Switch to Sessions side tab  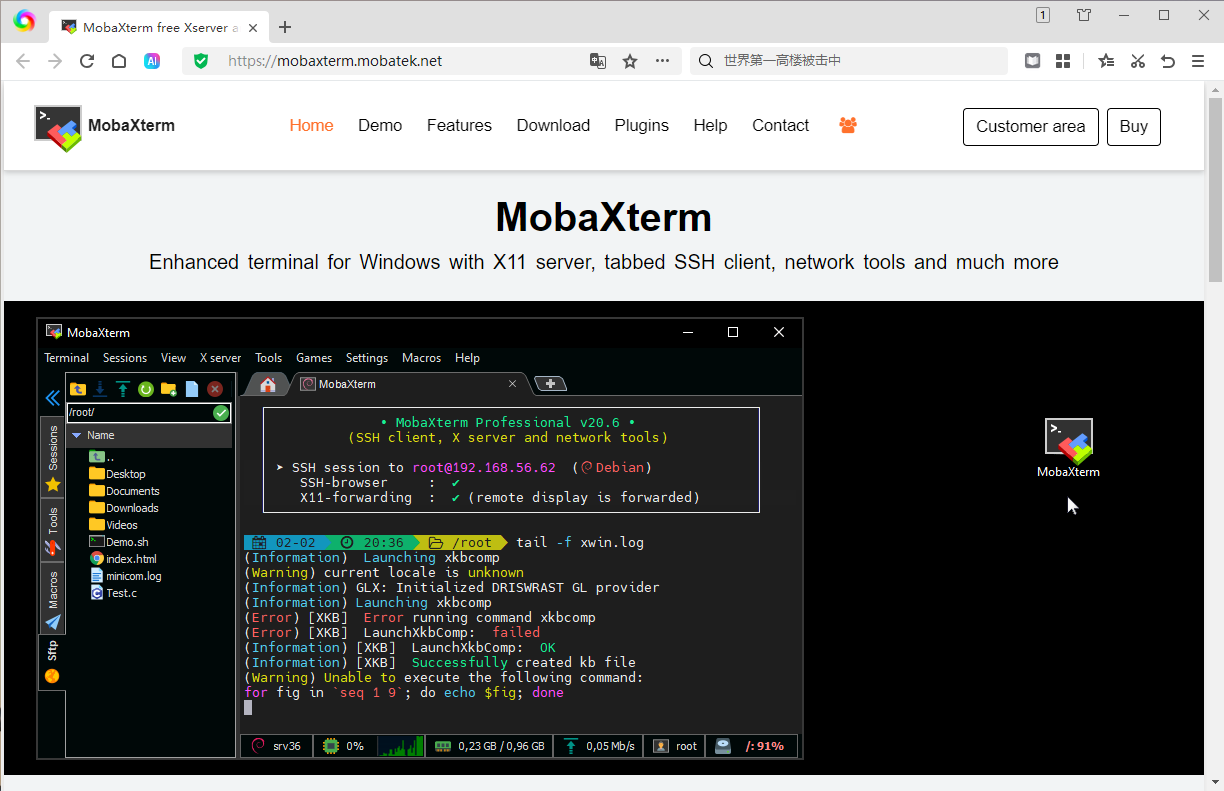53,457
